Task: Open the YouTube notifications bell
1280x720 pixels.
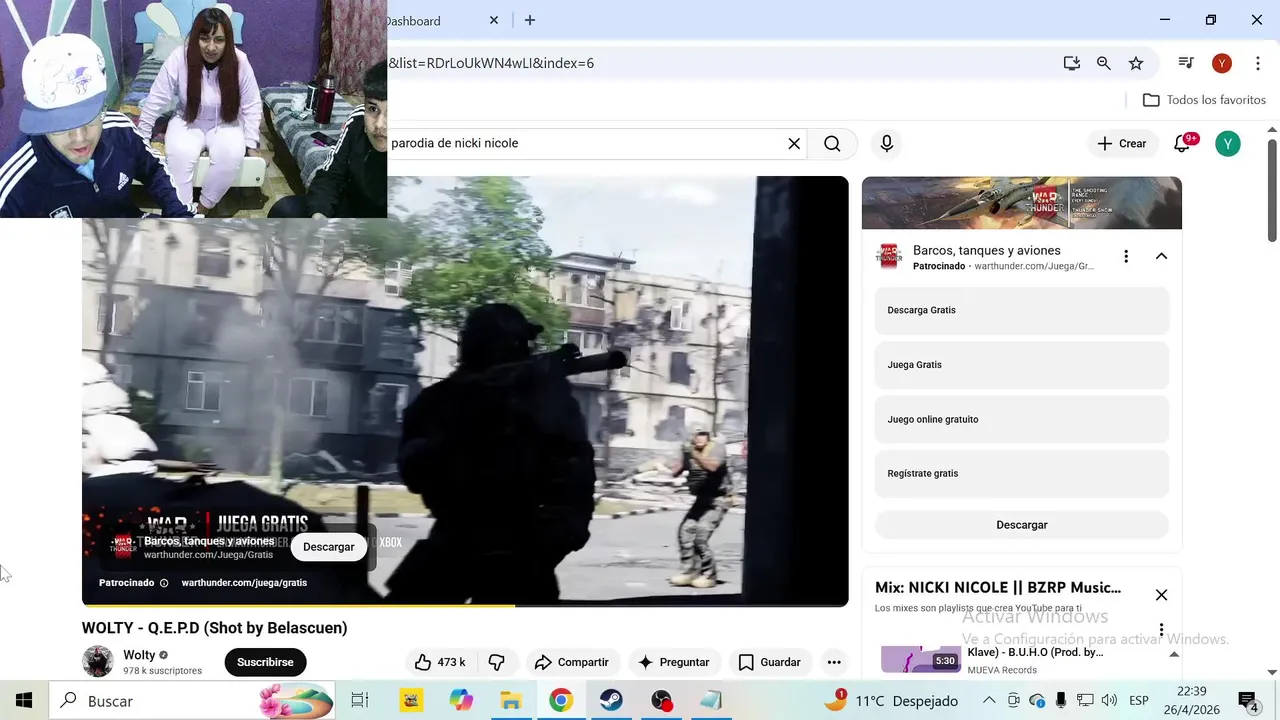Action: point(1183,143)
